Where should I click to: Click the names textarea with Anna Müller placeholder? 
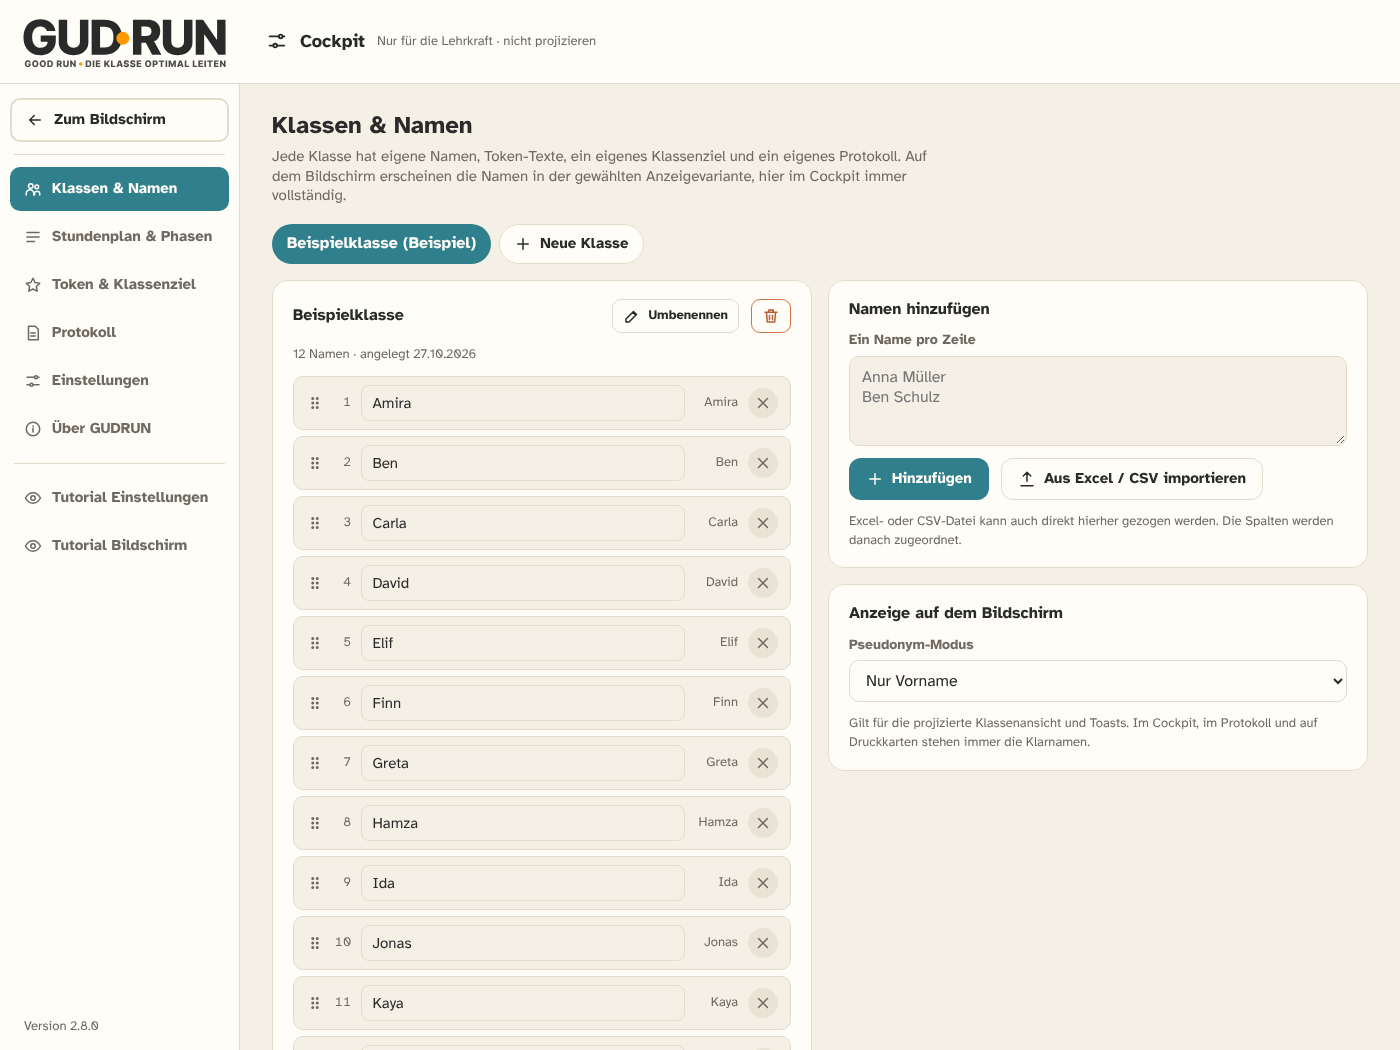(x=1098, y=401)
